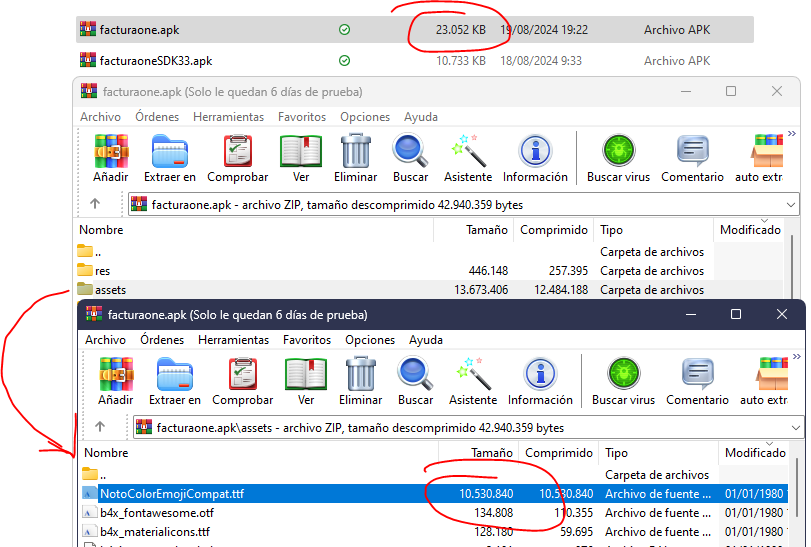Image resolution: width=811 pixels, height=547 pixels.
Task: Click Comentario icon in front window
Action: [x=697, y=374]
